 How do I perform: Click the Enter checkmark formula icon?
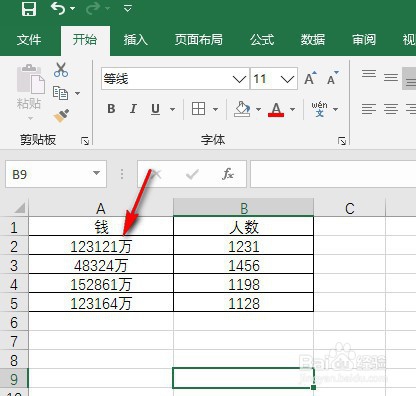point(192,174)
